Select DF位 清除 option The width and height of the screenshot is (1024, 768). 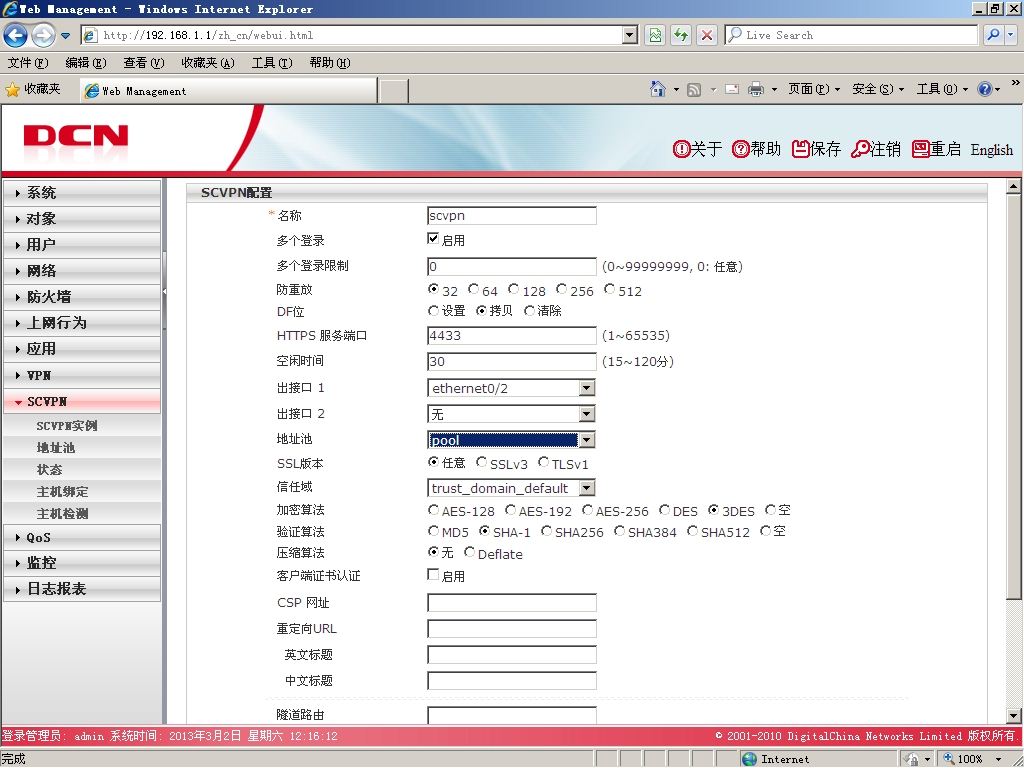point(530,311)
